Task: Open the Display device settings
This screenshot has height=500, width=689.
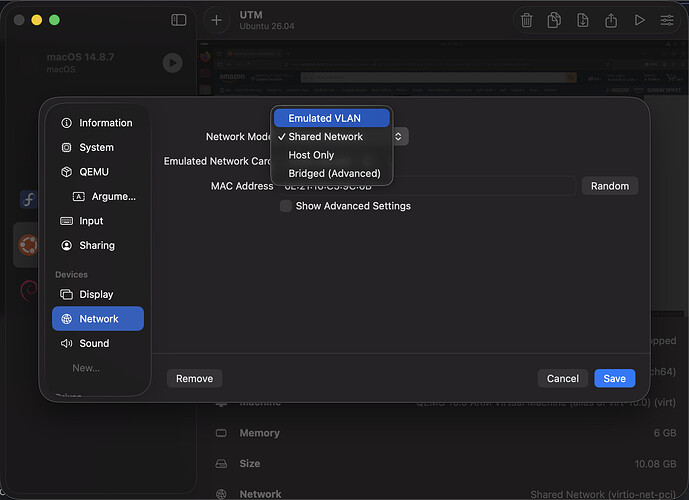Action: (x=98, y=294)
